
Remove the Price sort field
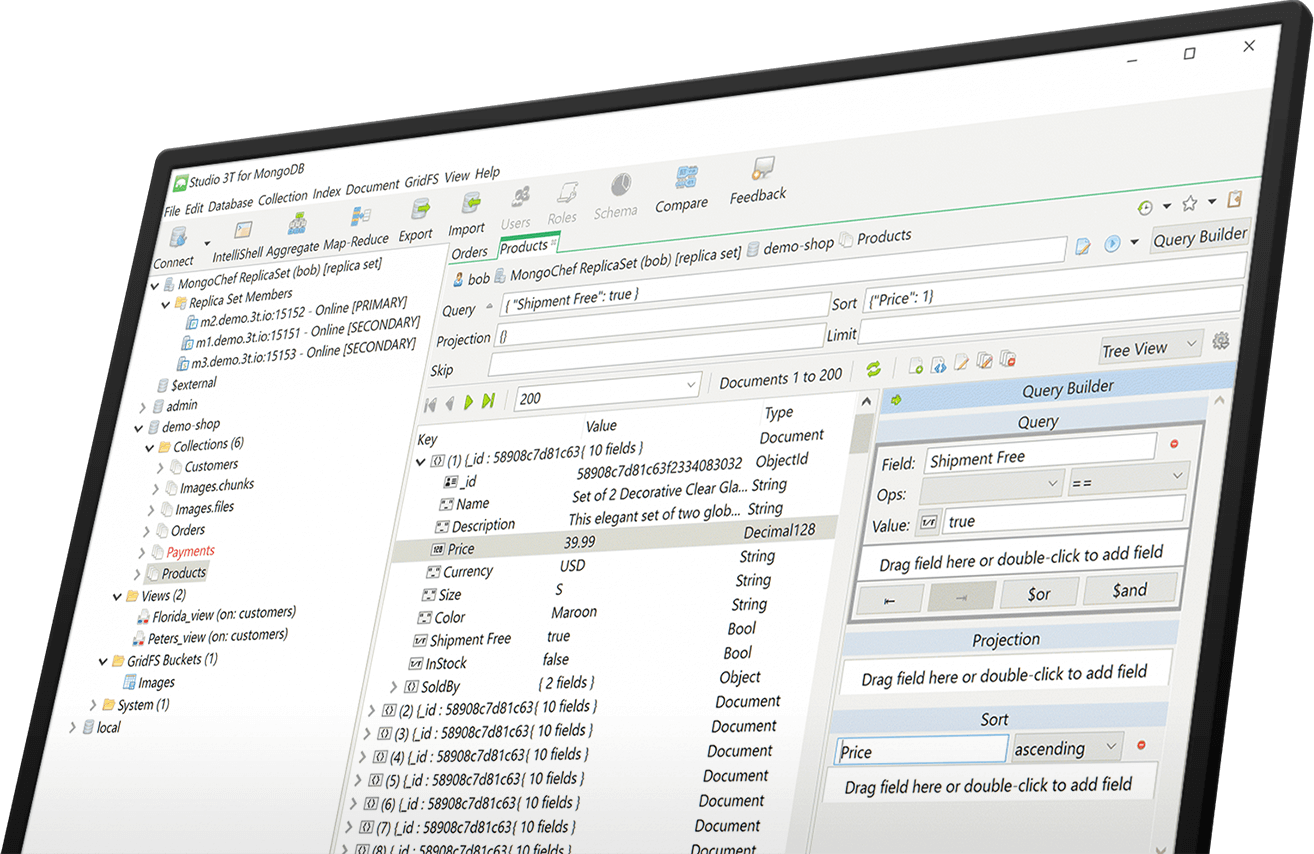pos(1140,745)
